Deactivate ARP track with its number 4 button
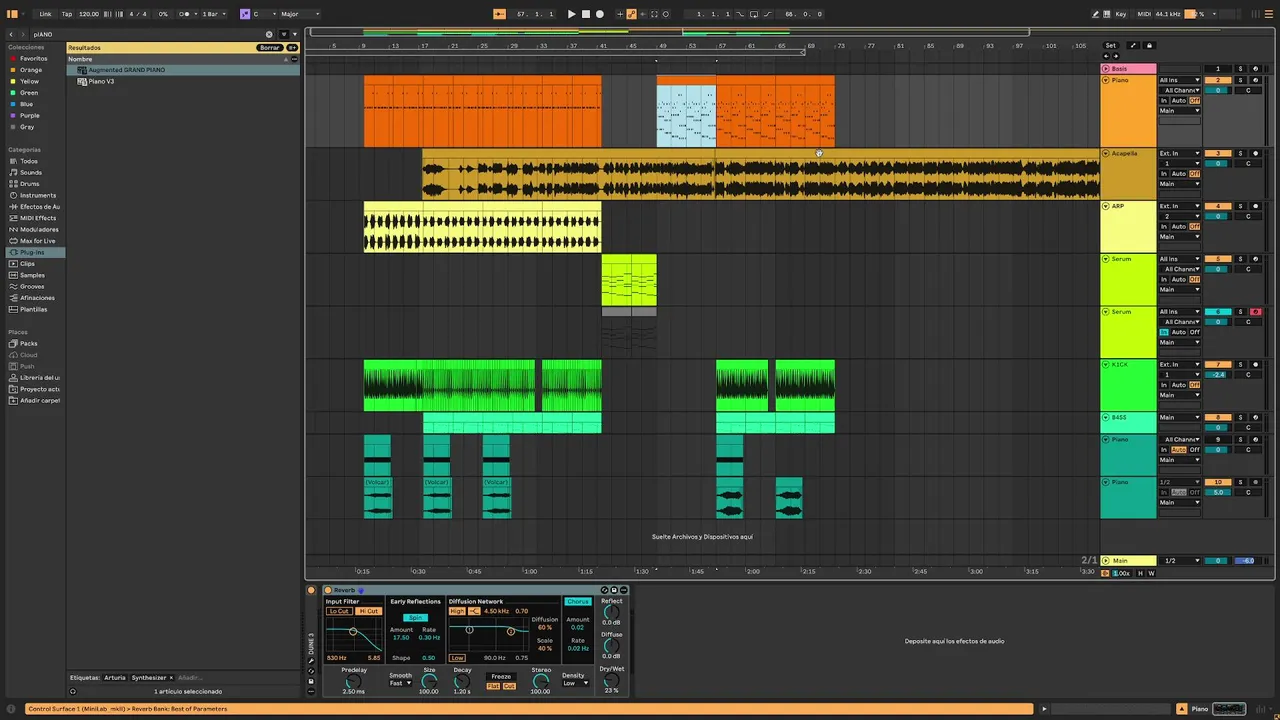Viewport: 1280px width, 720px height. click(1218, 206)
